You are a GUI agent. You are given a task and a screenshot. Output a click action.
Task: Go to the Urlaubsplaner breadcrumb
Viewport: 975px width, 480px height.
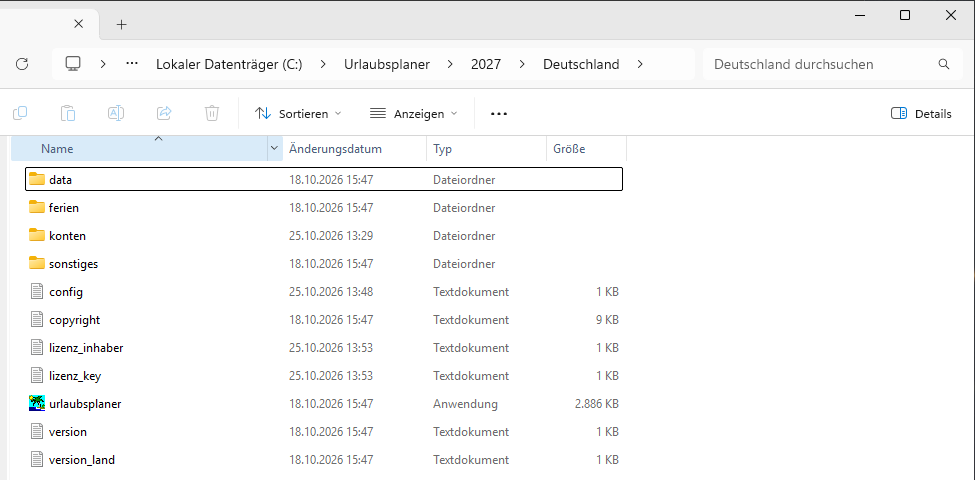pyautogui.click(x=387, y=64)
